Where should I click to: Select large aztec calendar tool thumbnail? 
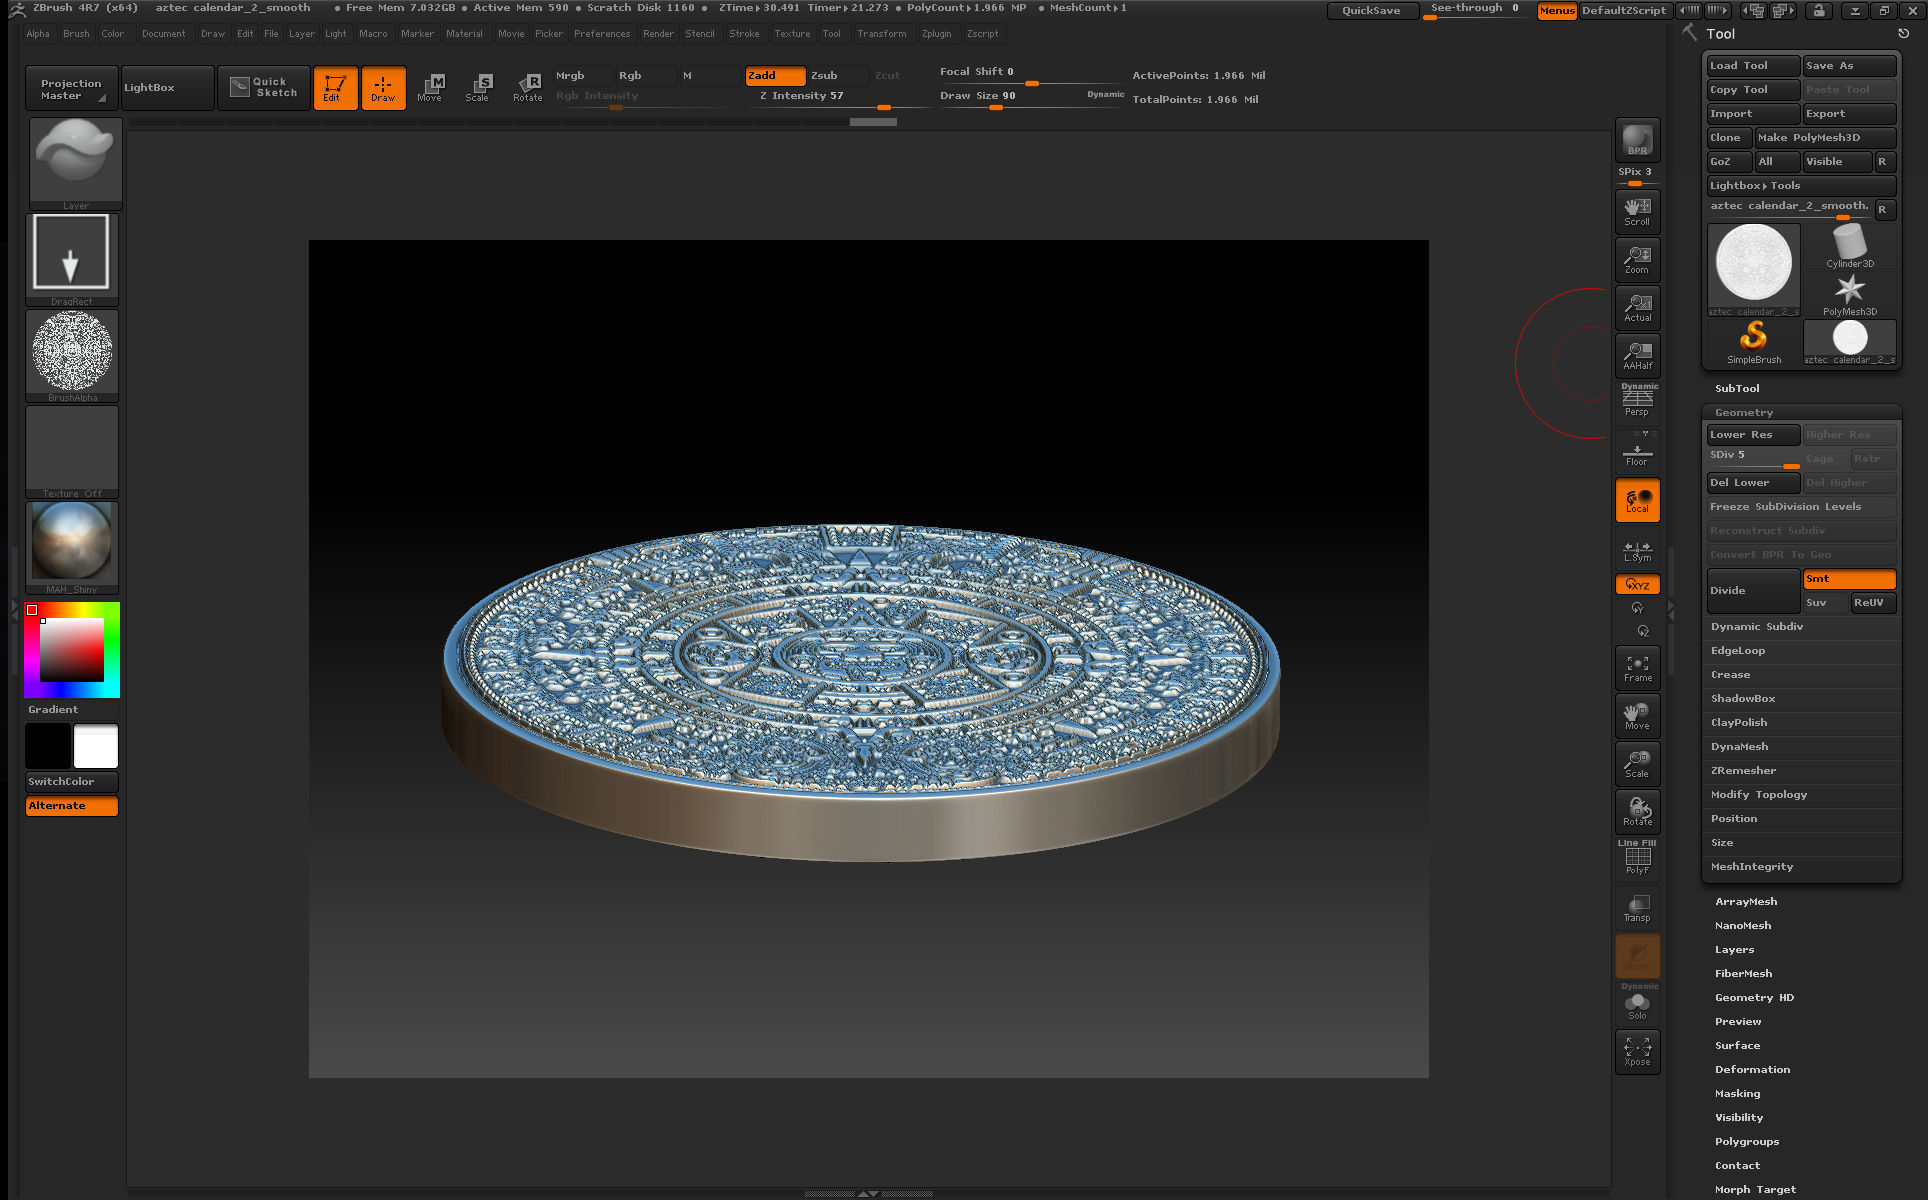click(x=1753, y=269)
